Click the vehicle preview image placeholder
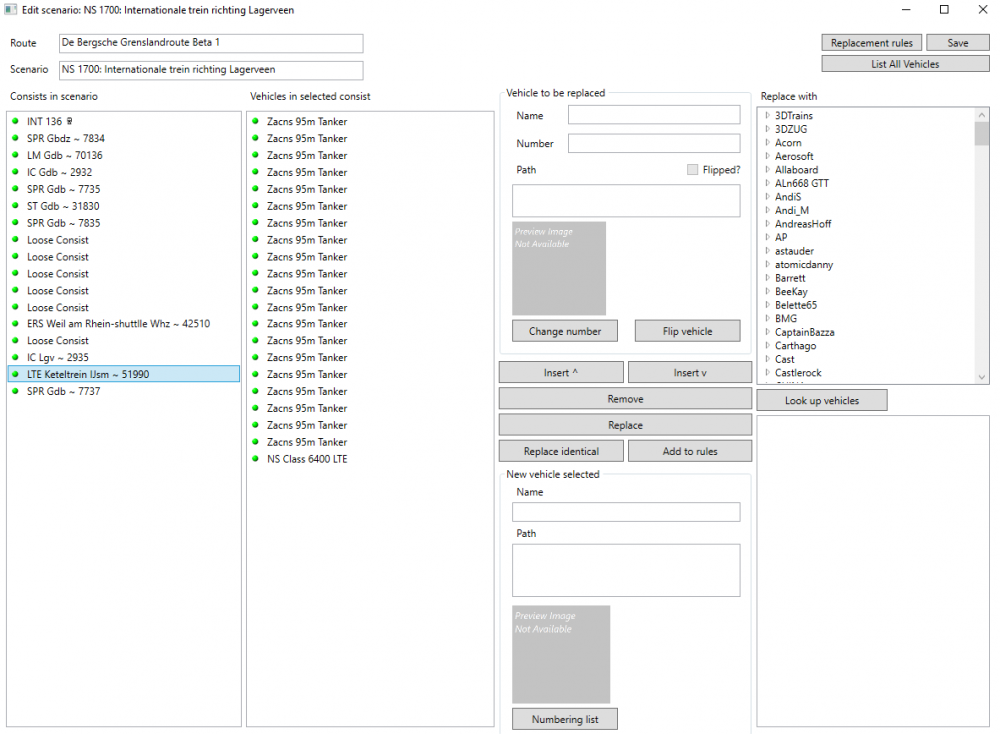1000x734 pixels. 559,268
